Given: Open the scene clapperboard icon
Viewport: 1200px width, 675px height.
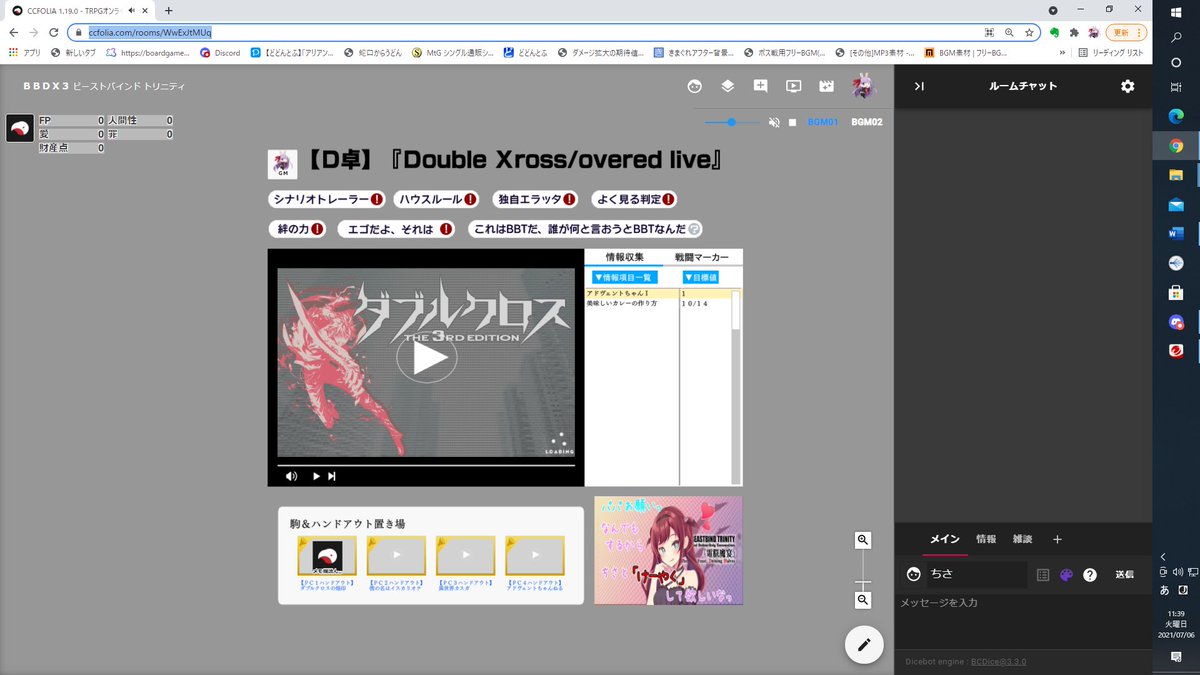Looking at the screenshot, I should point(827,86).
